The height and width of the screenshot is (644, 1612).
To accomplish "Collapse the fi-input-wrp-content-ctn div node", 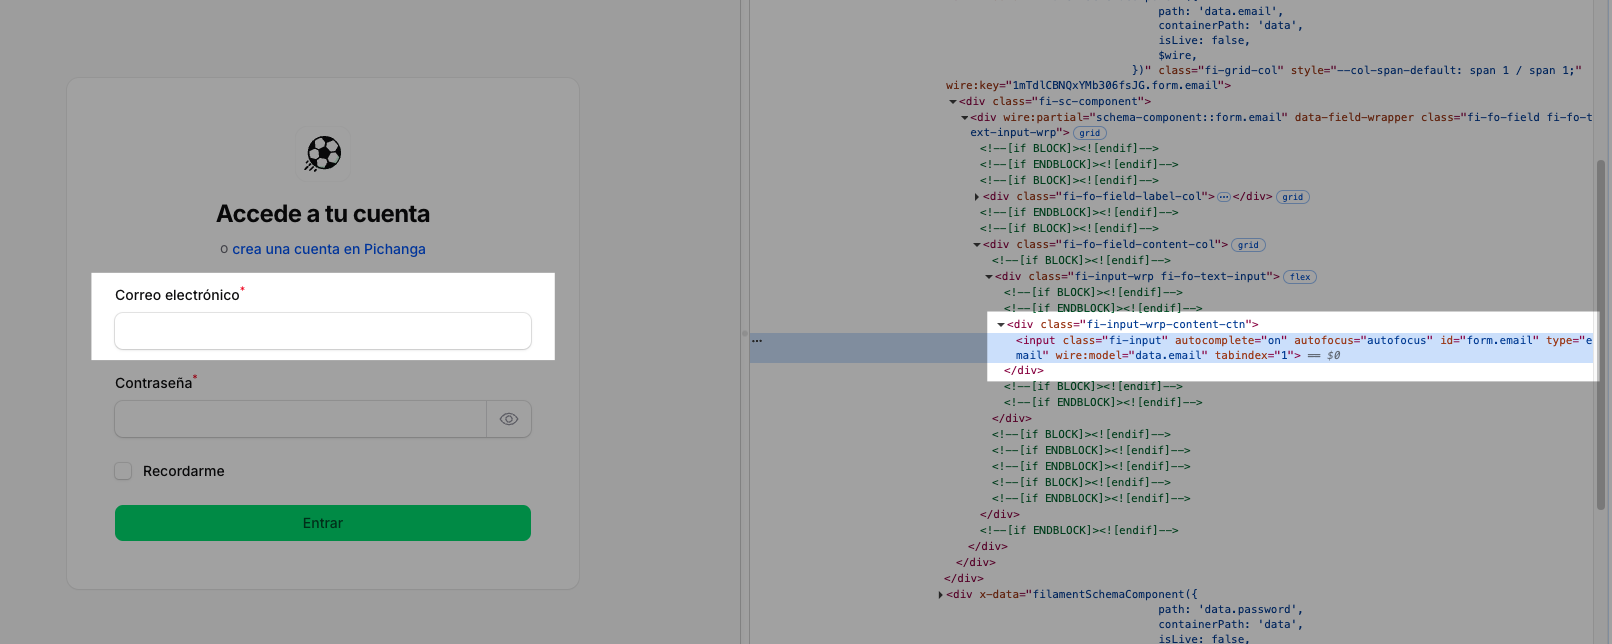I will tap(1001, 325).
